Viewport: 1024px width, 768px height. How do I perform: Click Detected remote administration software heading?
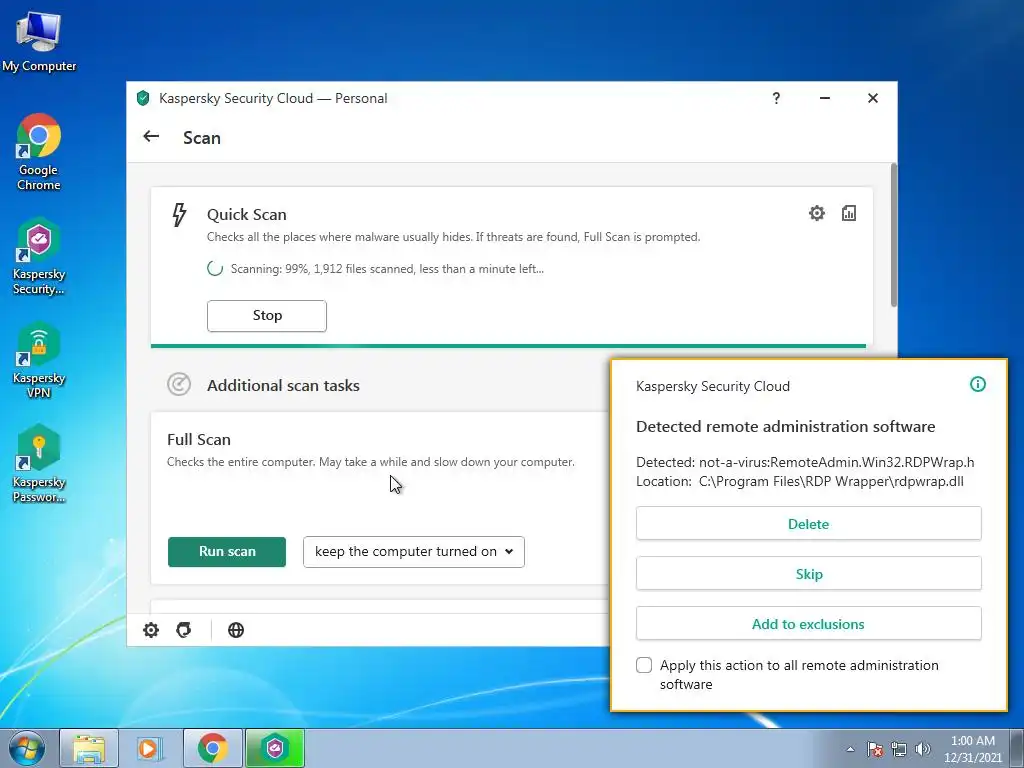tap(786, 426)
